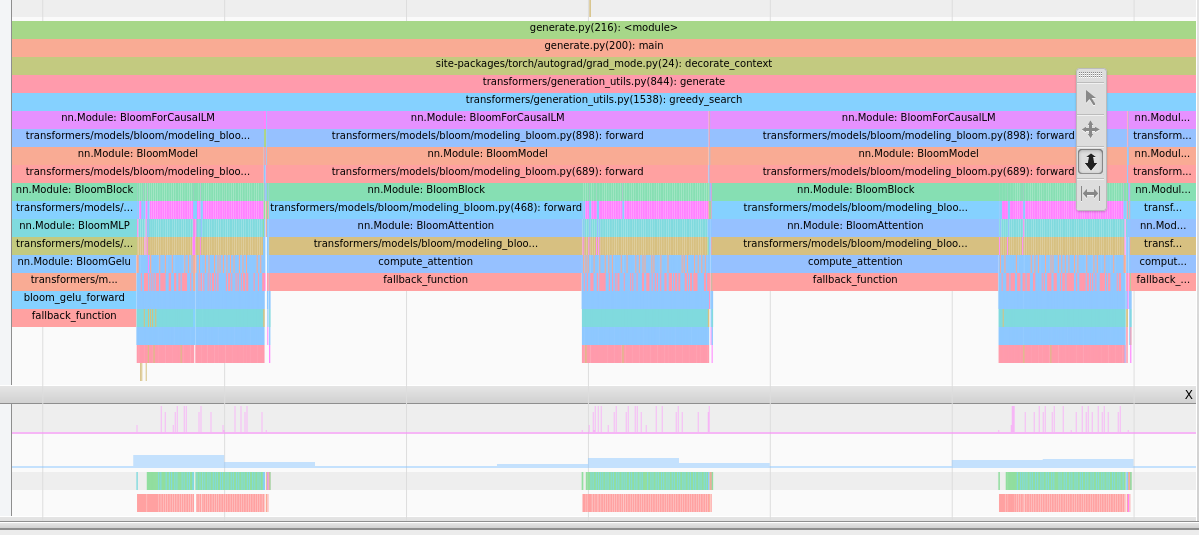
Task: Select the pointer selection mode tool
Action: [x=1091, y=97]
